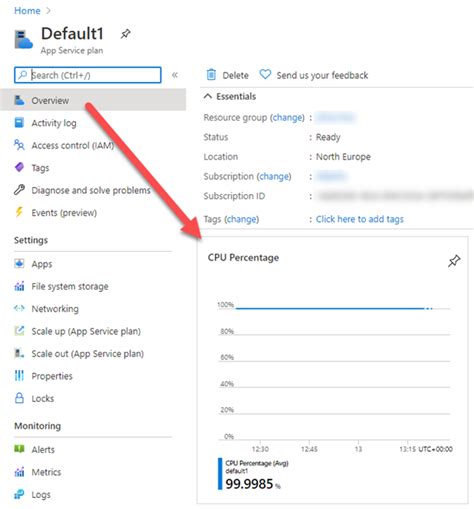Click the Apps icon under Settings
Screen dimensions: 474x509
pos(19,264)
